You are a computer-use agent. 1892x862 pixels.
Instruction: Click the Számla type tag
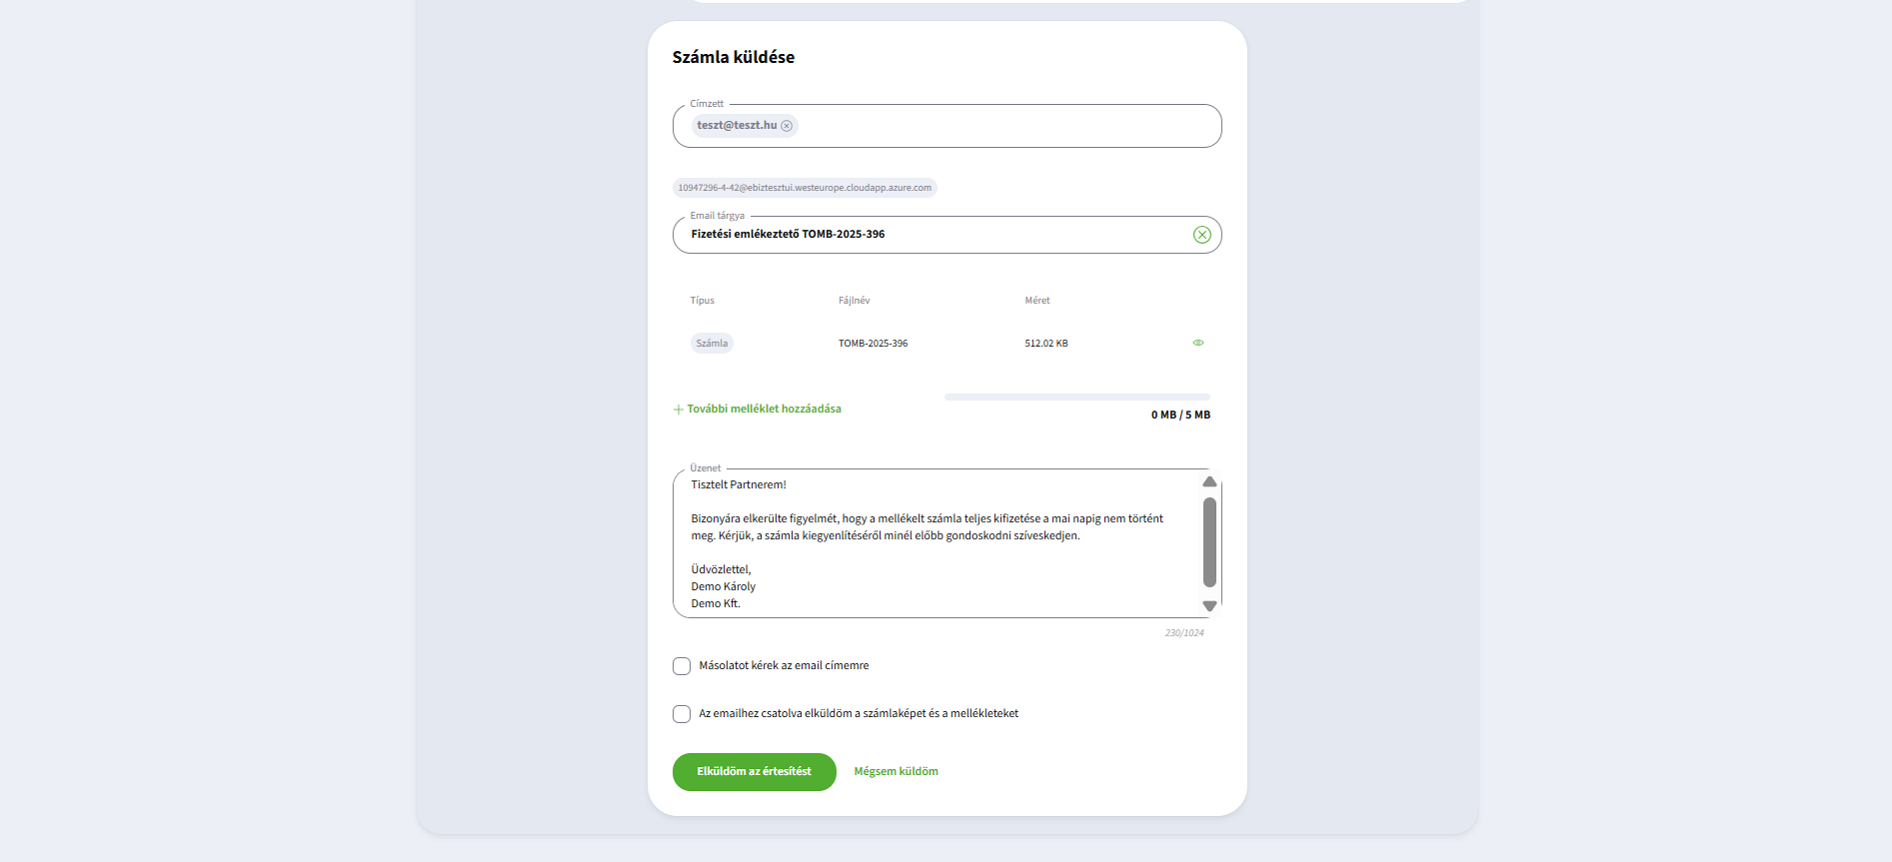coord(712,343)
